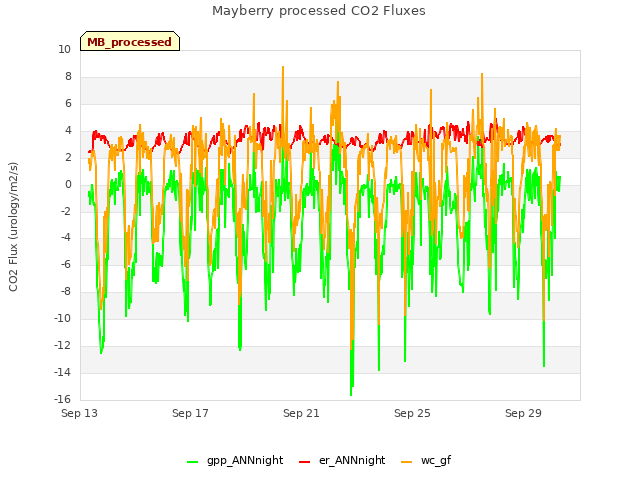Select the MB_processed tab

coord(130,41)
